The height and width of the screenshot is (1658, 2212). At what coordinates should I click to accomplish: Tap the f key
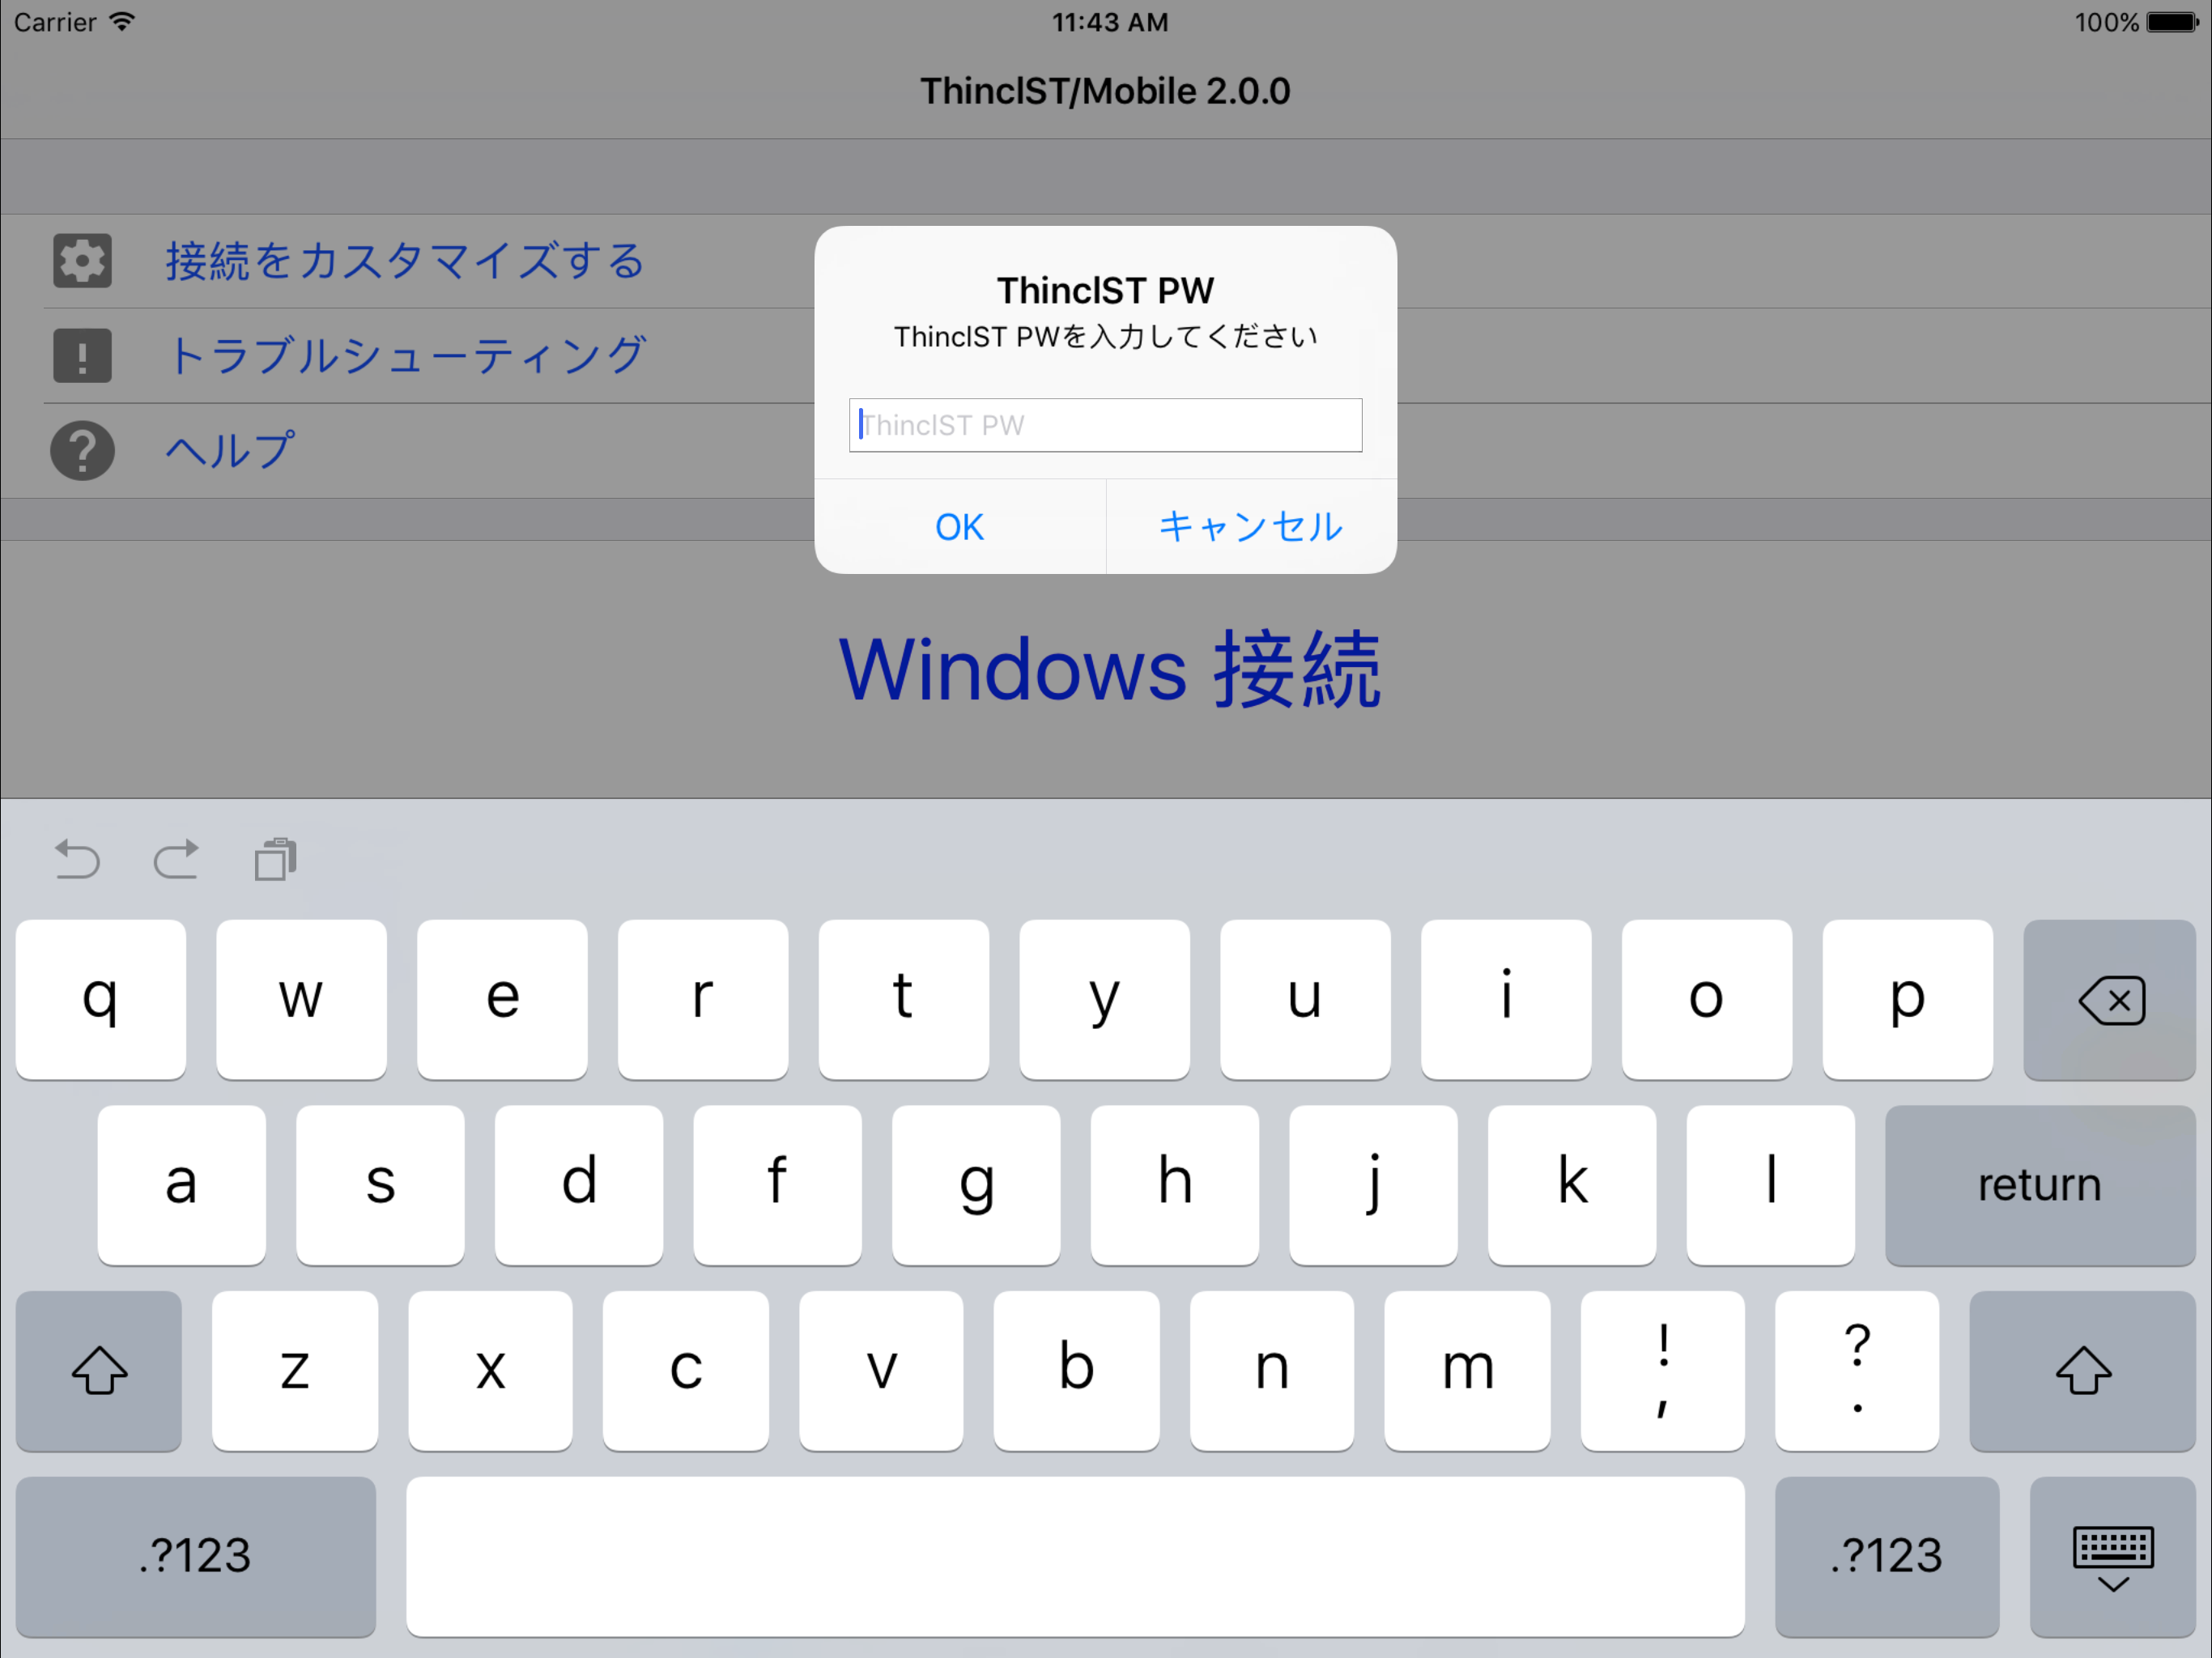click(777, 1185)
